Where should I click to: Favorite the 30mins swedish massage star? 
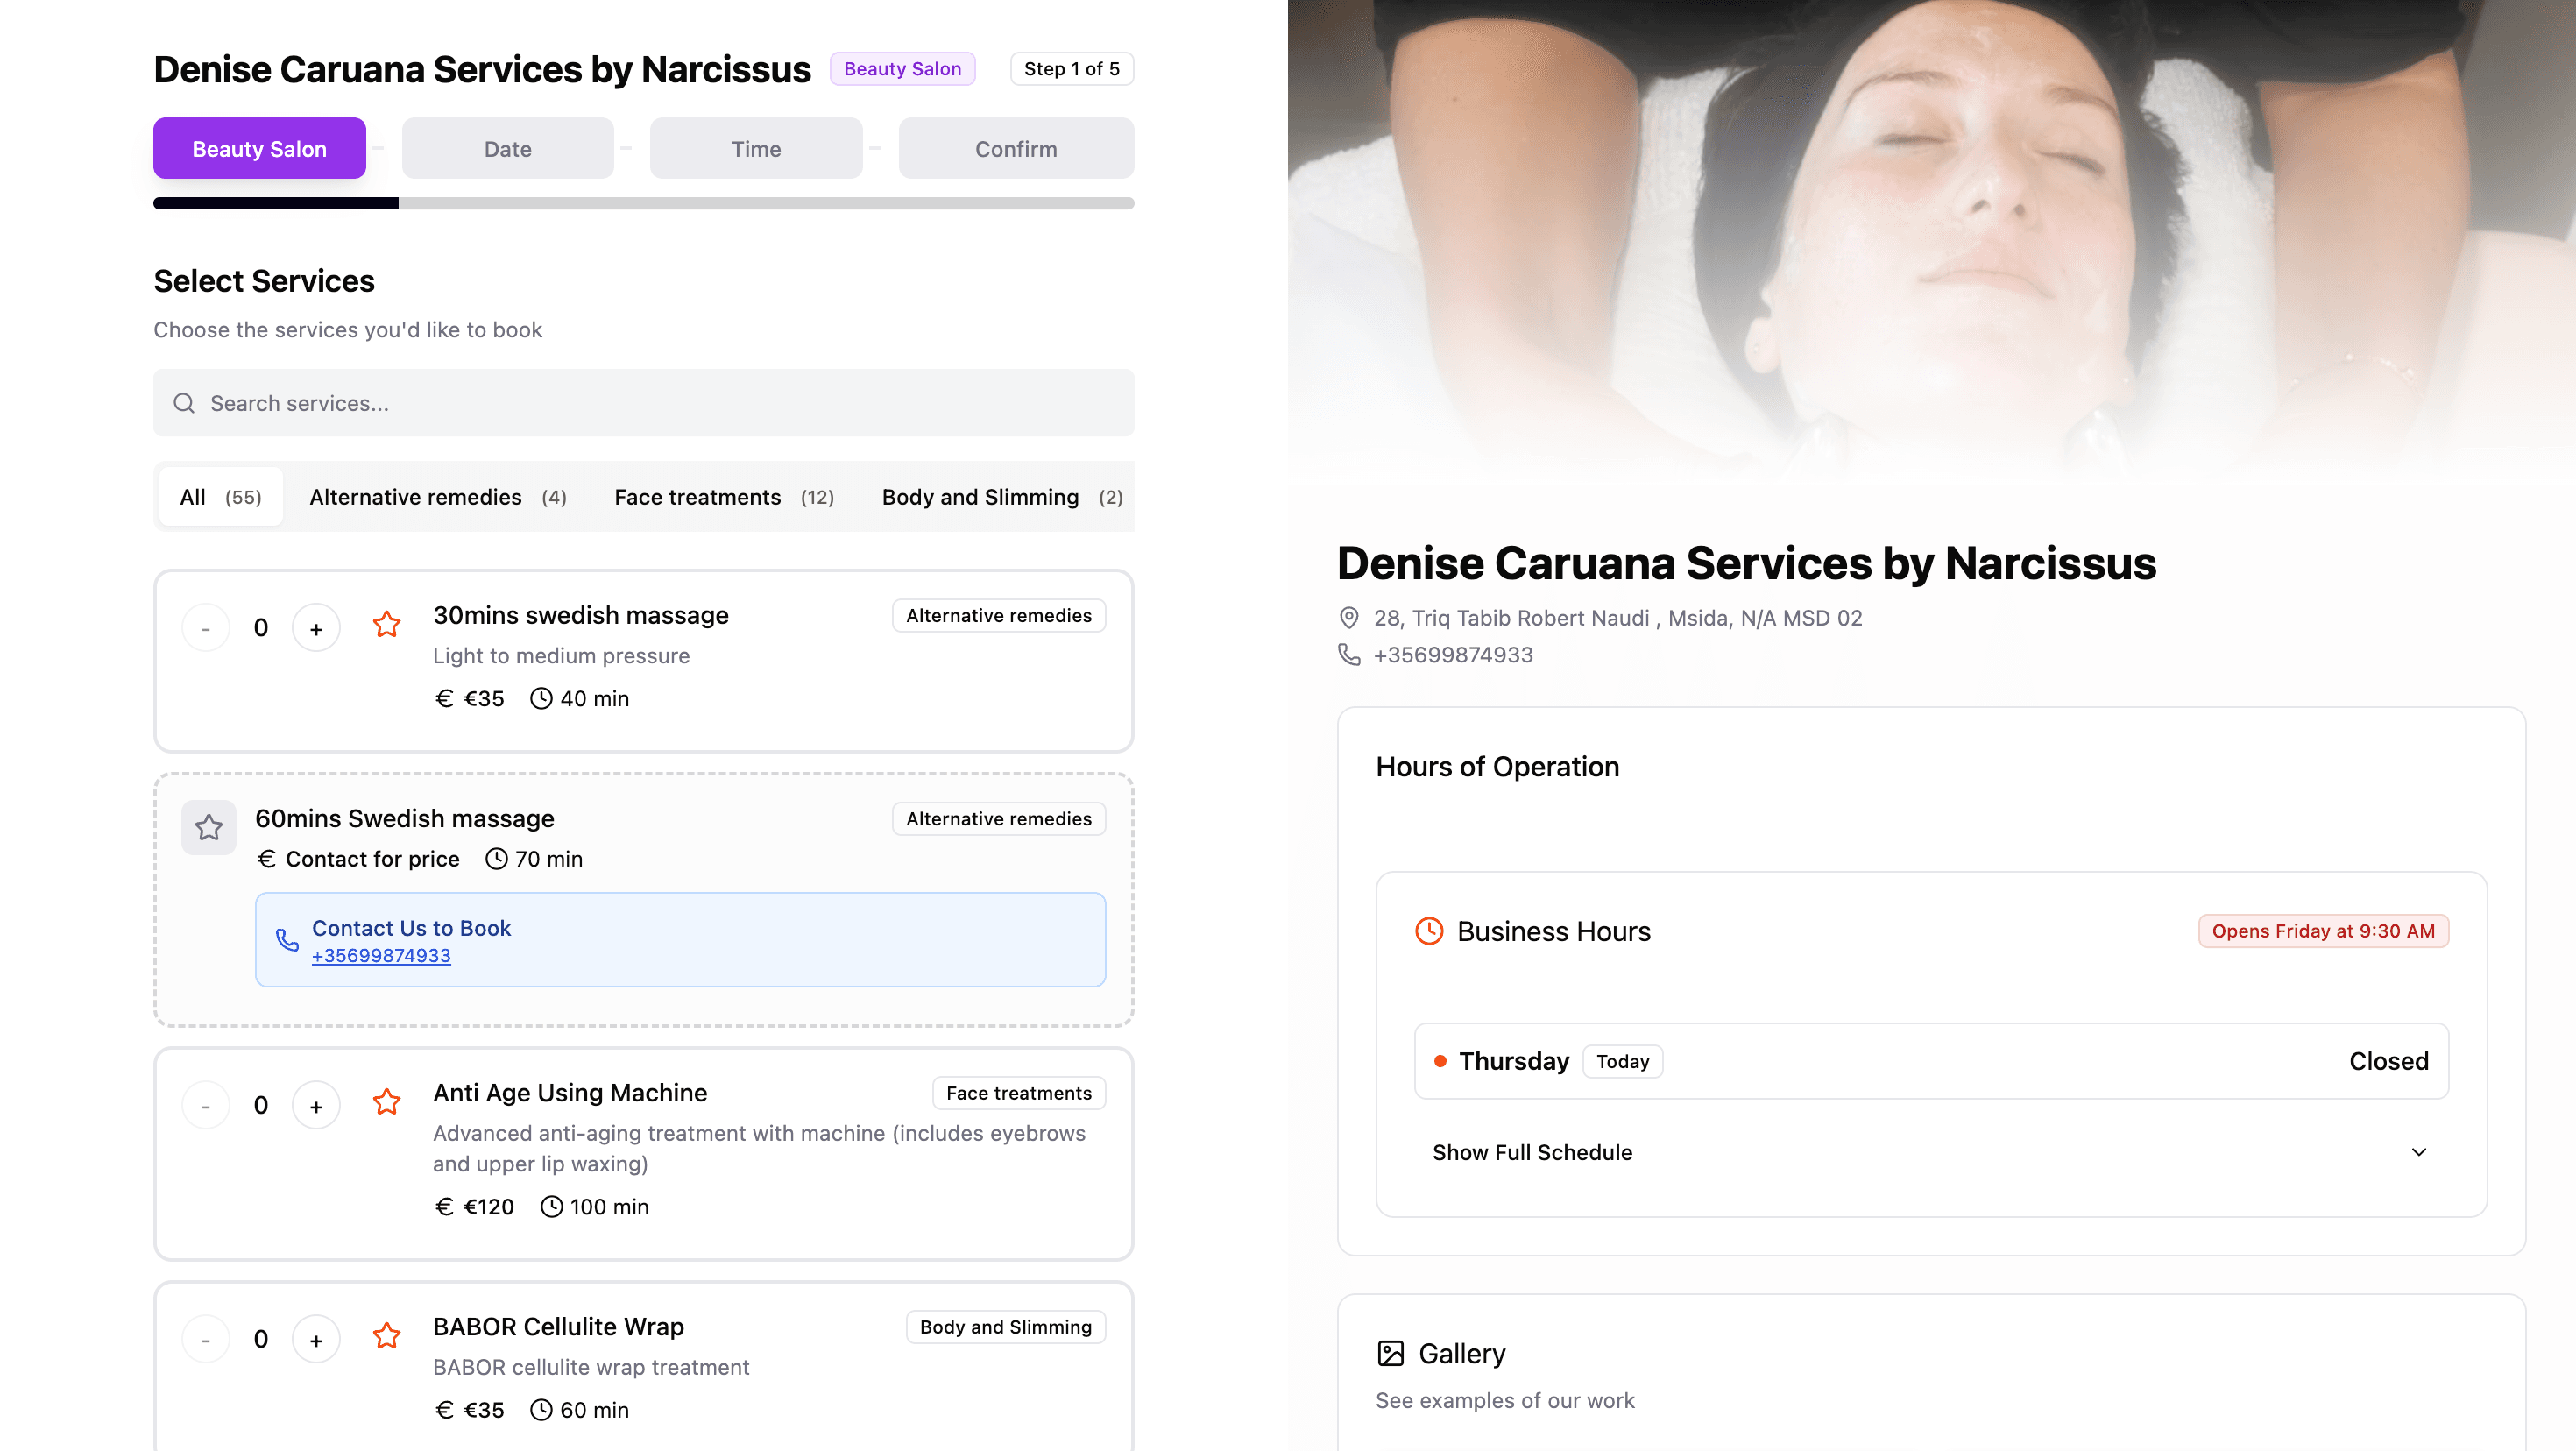pyautogui.click(x=386, y=625)
